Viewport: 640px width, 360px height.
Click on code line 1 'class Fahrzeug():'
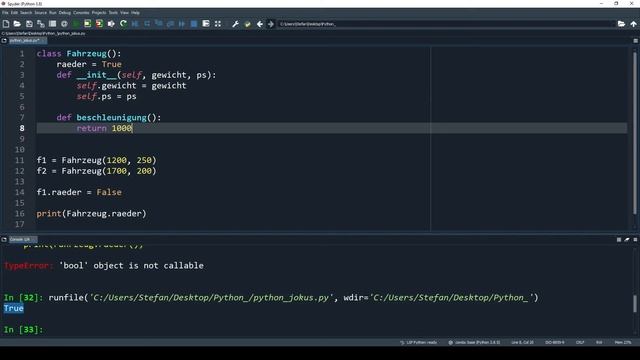(79, 54)
